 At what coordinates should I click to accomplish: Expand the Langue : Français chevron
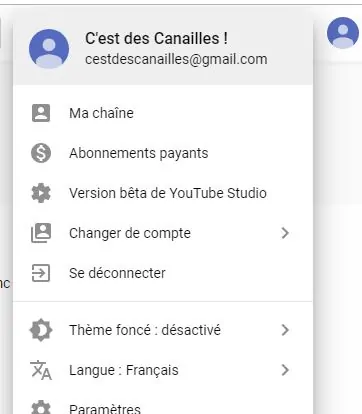click(285, 370)
